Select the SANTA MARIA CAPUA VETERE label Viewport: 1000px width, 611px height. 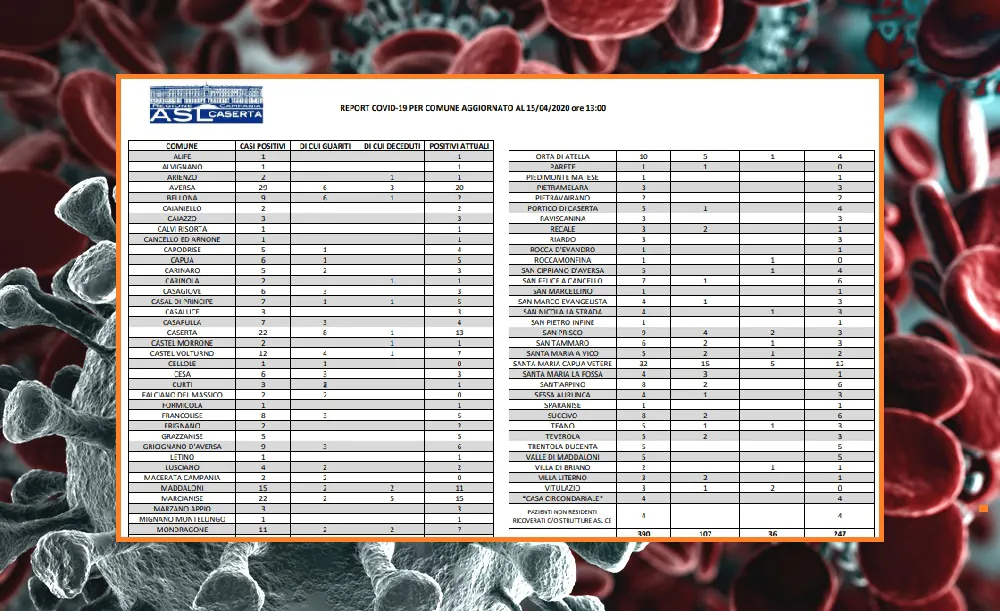(562, 364)
